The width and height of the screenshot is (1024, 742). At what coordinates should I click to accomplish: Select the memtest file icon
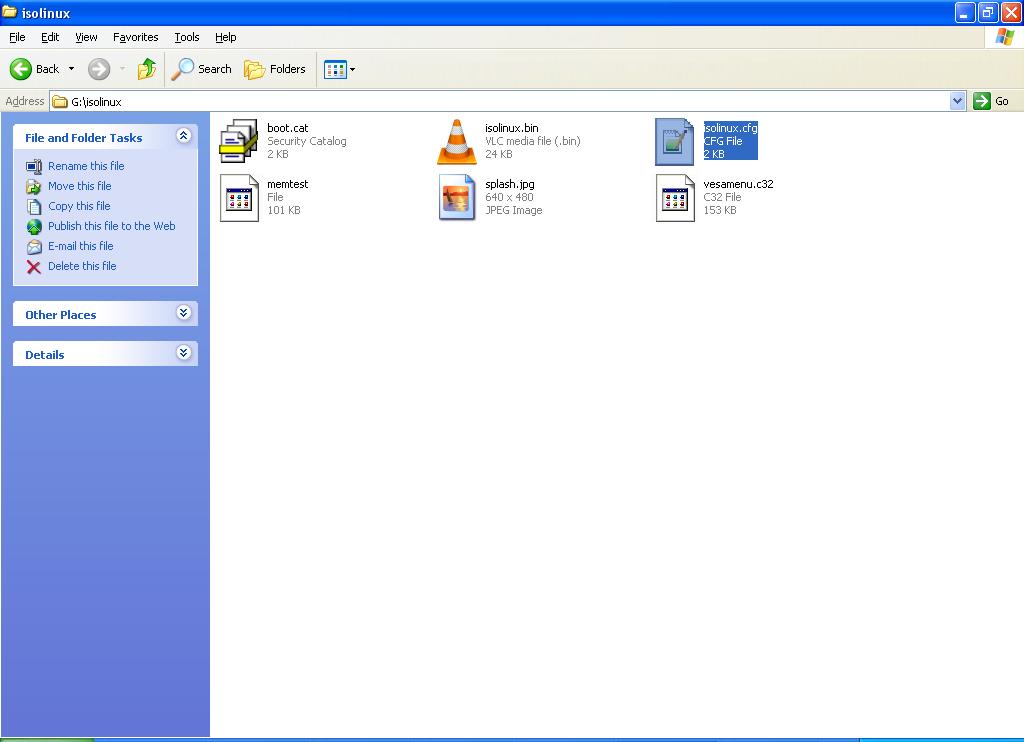(239, 197)
